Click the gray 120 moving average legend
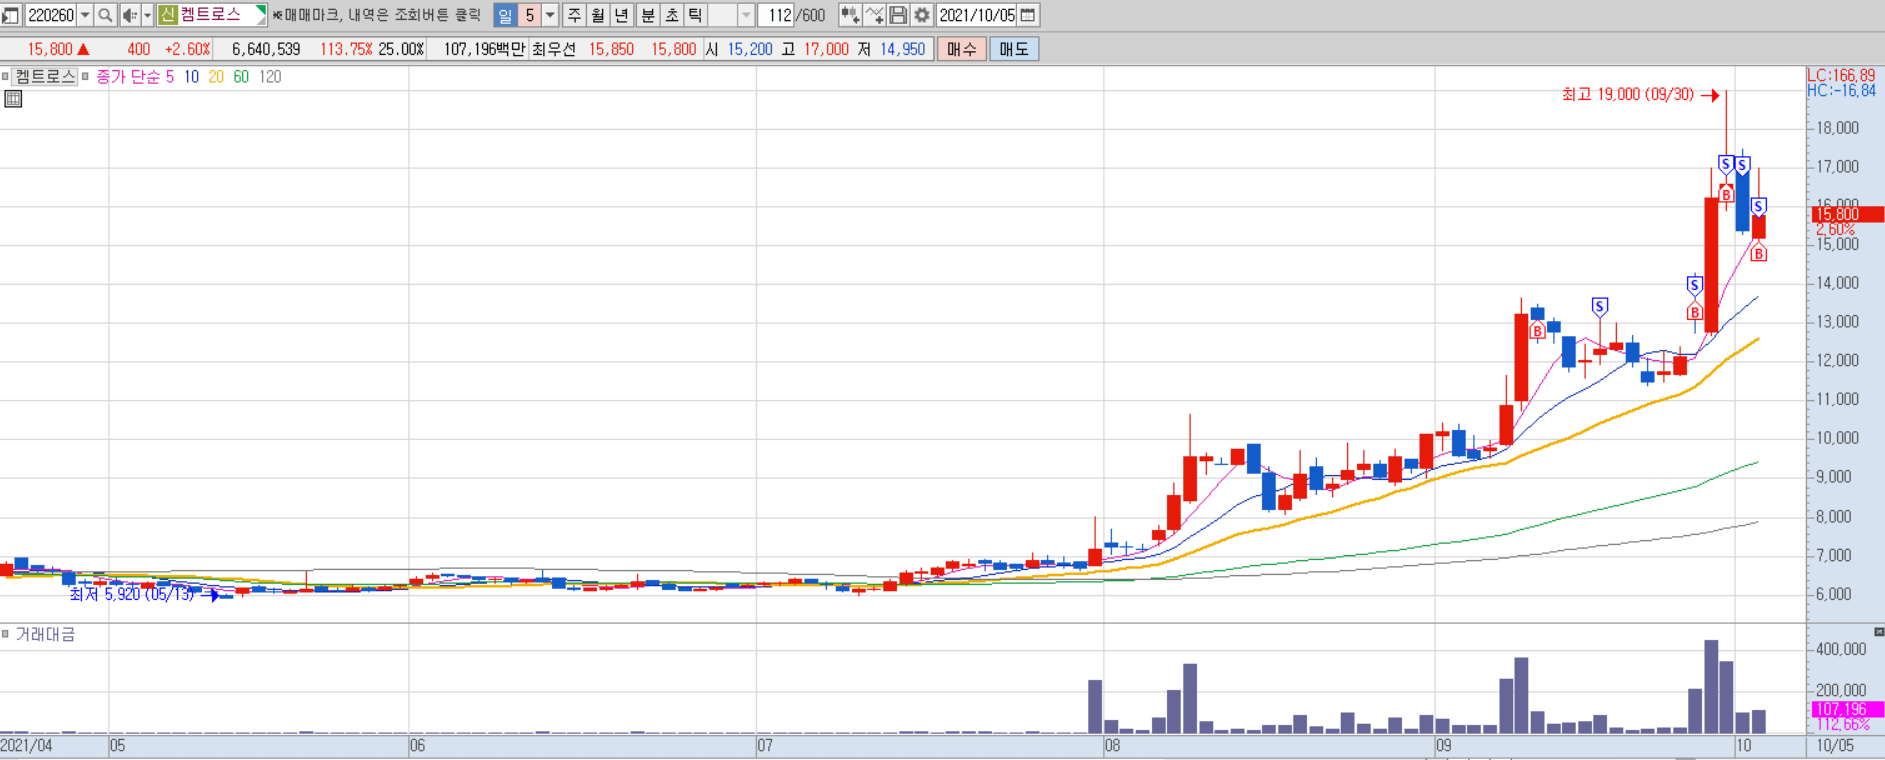The height and width of the screenshot is (760, 1885). (x=270, y=76)
